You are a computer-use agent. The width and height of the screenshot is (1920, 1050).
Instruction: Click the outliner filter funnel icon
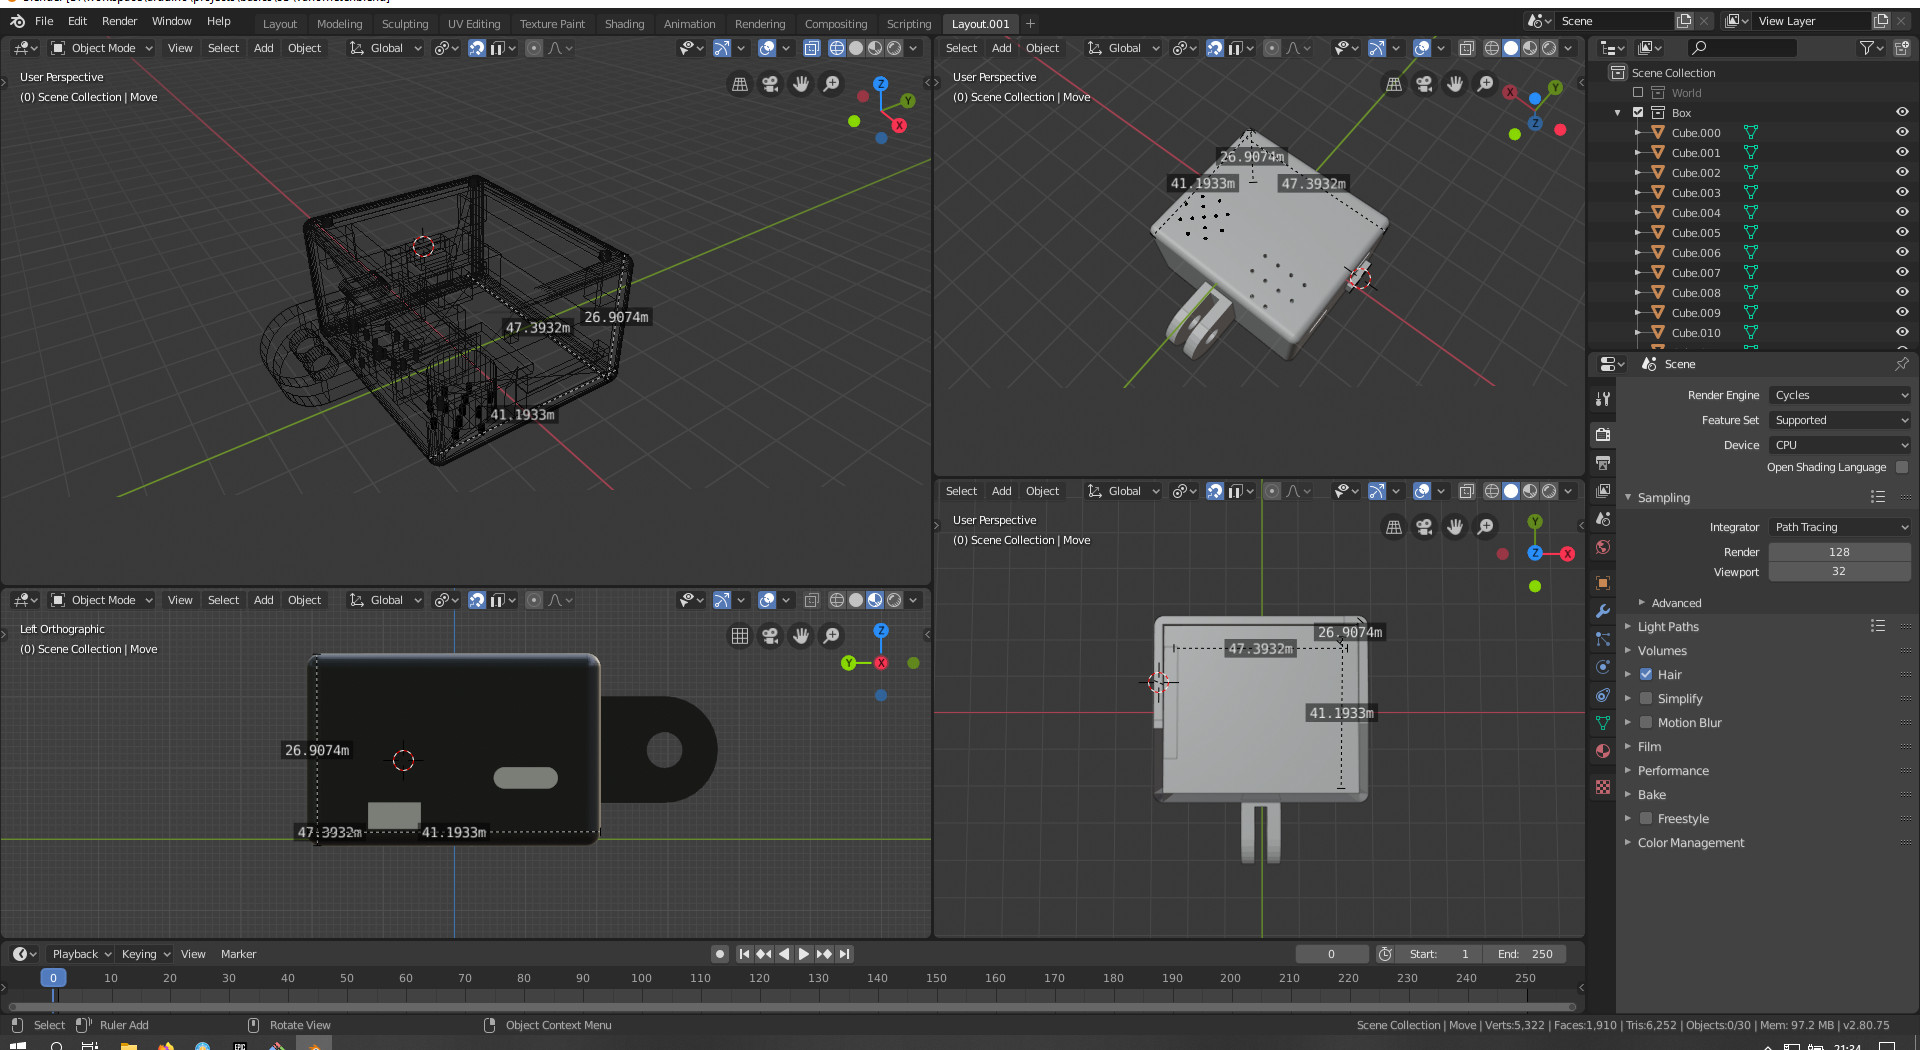[x=1866, y=48]
